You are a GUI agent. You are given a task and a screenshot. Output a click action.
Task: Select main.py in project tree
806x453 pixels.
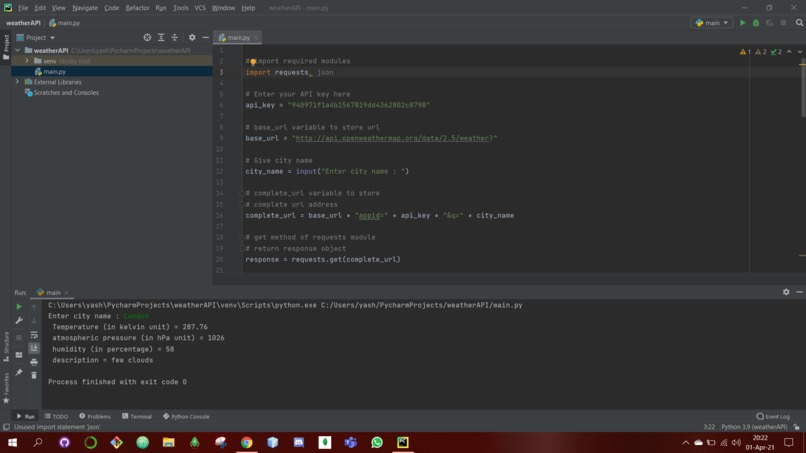point(54,72)
